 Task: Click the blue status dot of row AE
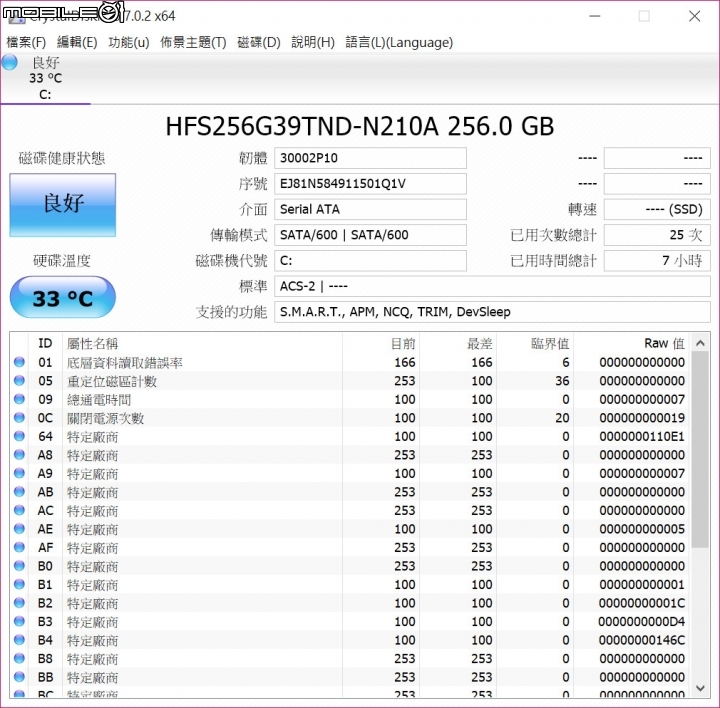pyautogui.click(x=19, y=528)
